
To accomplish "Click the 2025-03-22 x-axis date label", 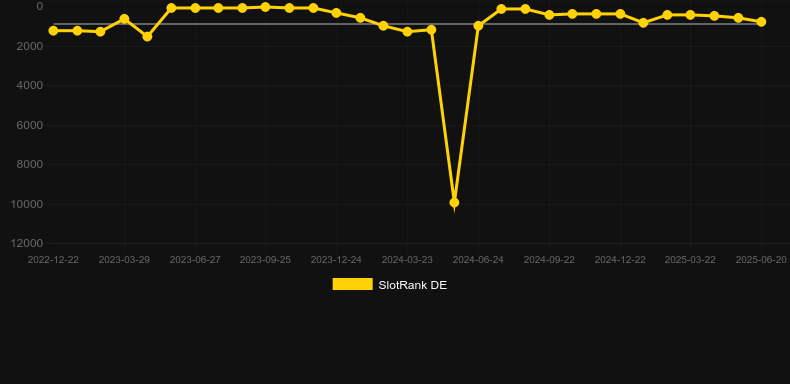I will pos(690,260).
